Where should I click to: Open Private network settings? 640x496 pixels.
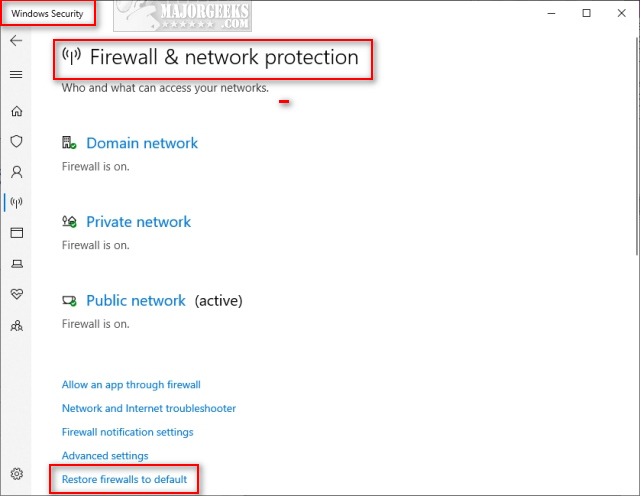point(138,222)
